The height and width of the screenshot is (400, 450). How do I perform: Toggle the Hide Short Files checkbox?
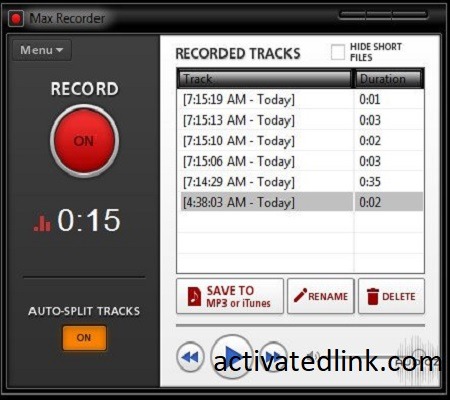pyautogui.click(x=338, y=52)
